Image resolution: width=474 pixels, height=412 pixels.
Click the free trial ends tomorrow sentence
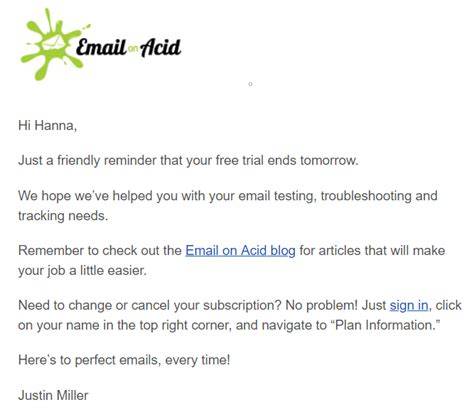(x=188, y=161)
